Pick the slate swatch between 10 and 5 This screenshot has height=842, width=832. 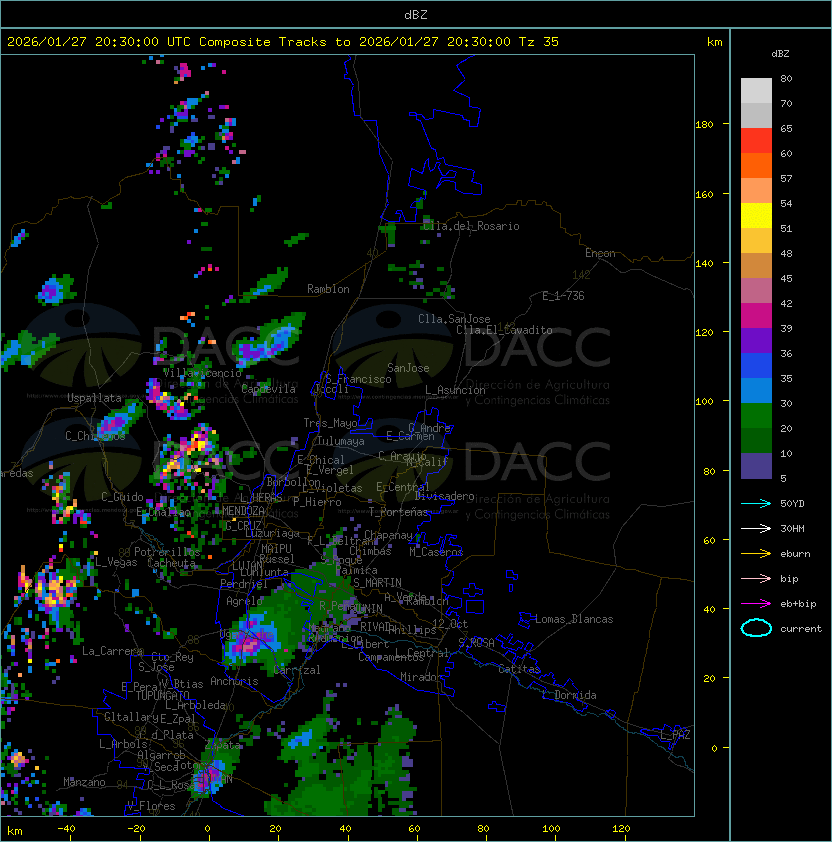click(x=756, y=466)
